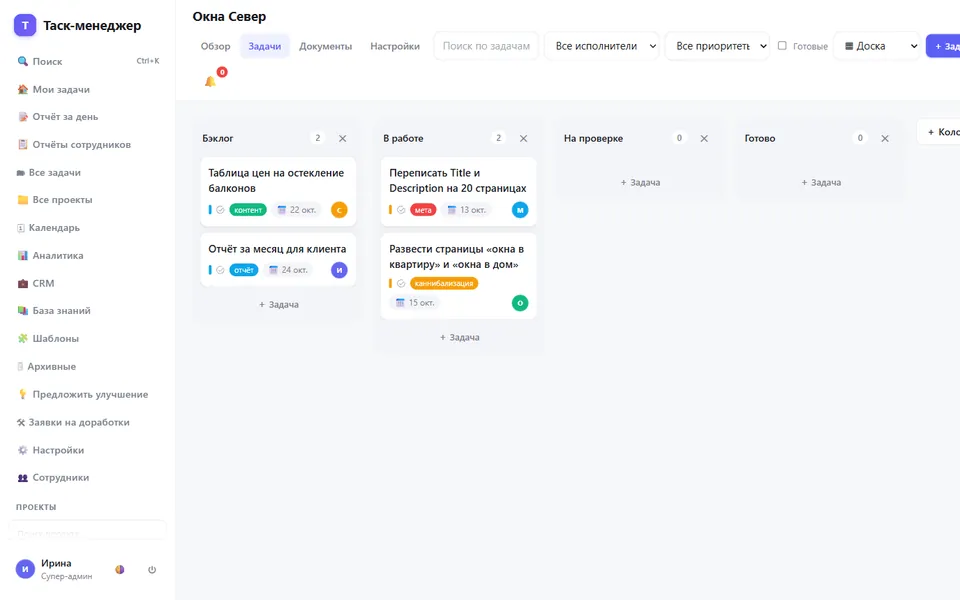Mark balcony price table task complete

coord(220,210)
